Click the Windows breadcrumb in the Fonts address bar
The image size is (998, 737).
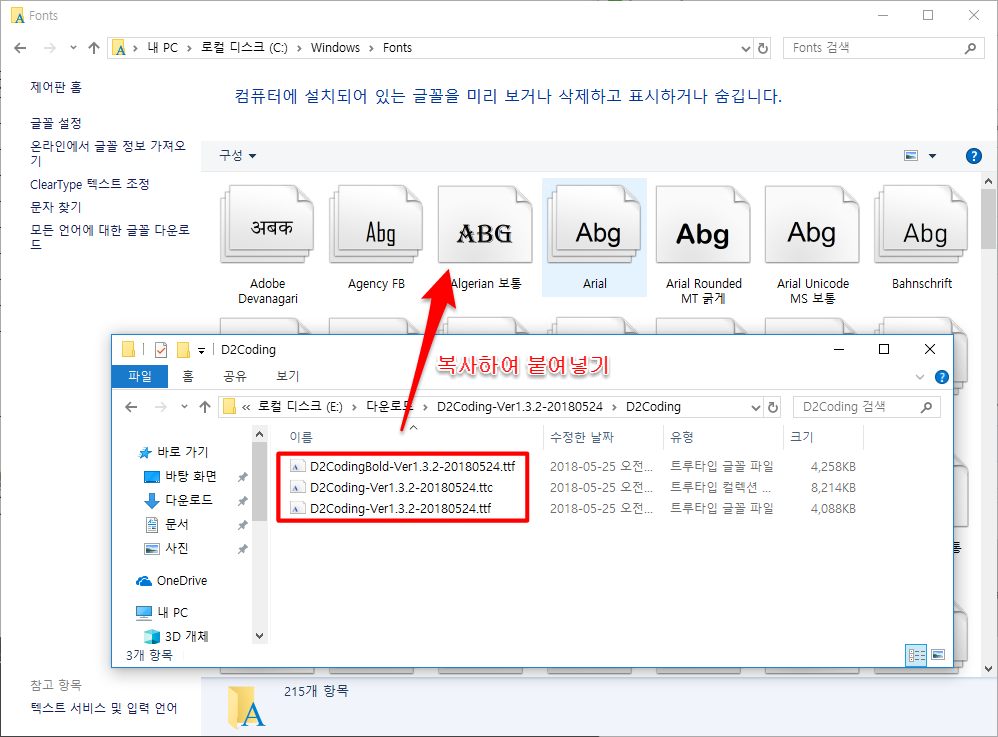coord(335,48)
